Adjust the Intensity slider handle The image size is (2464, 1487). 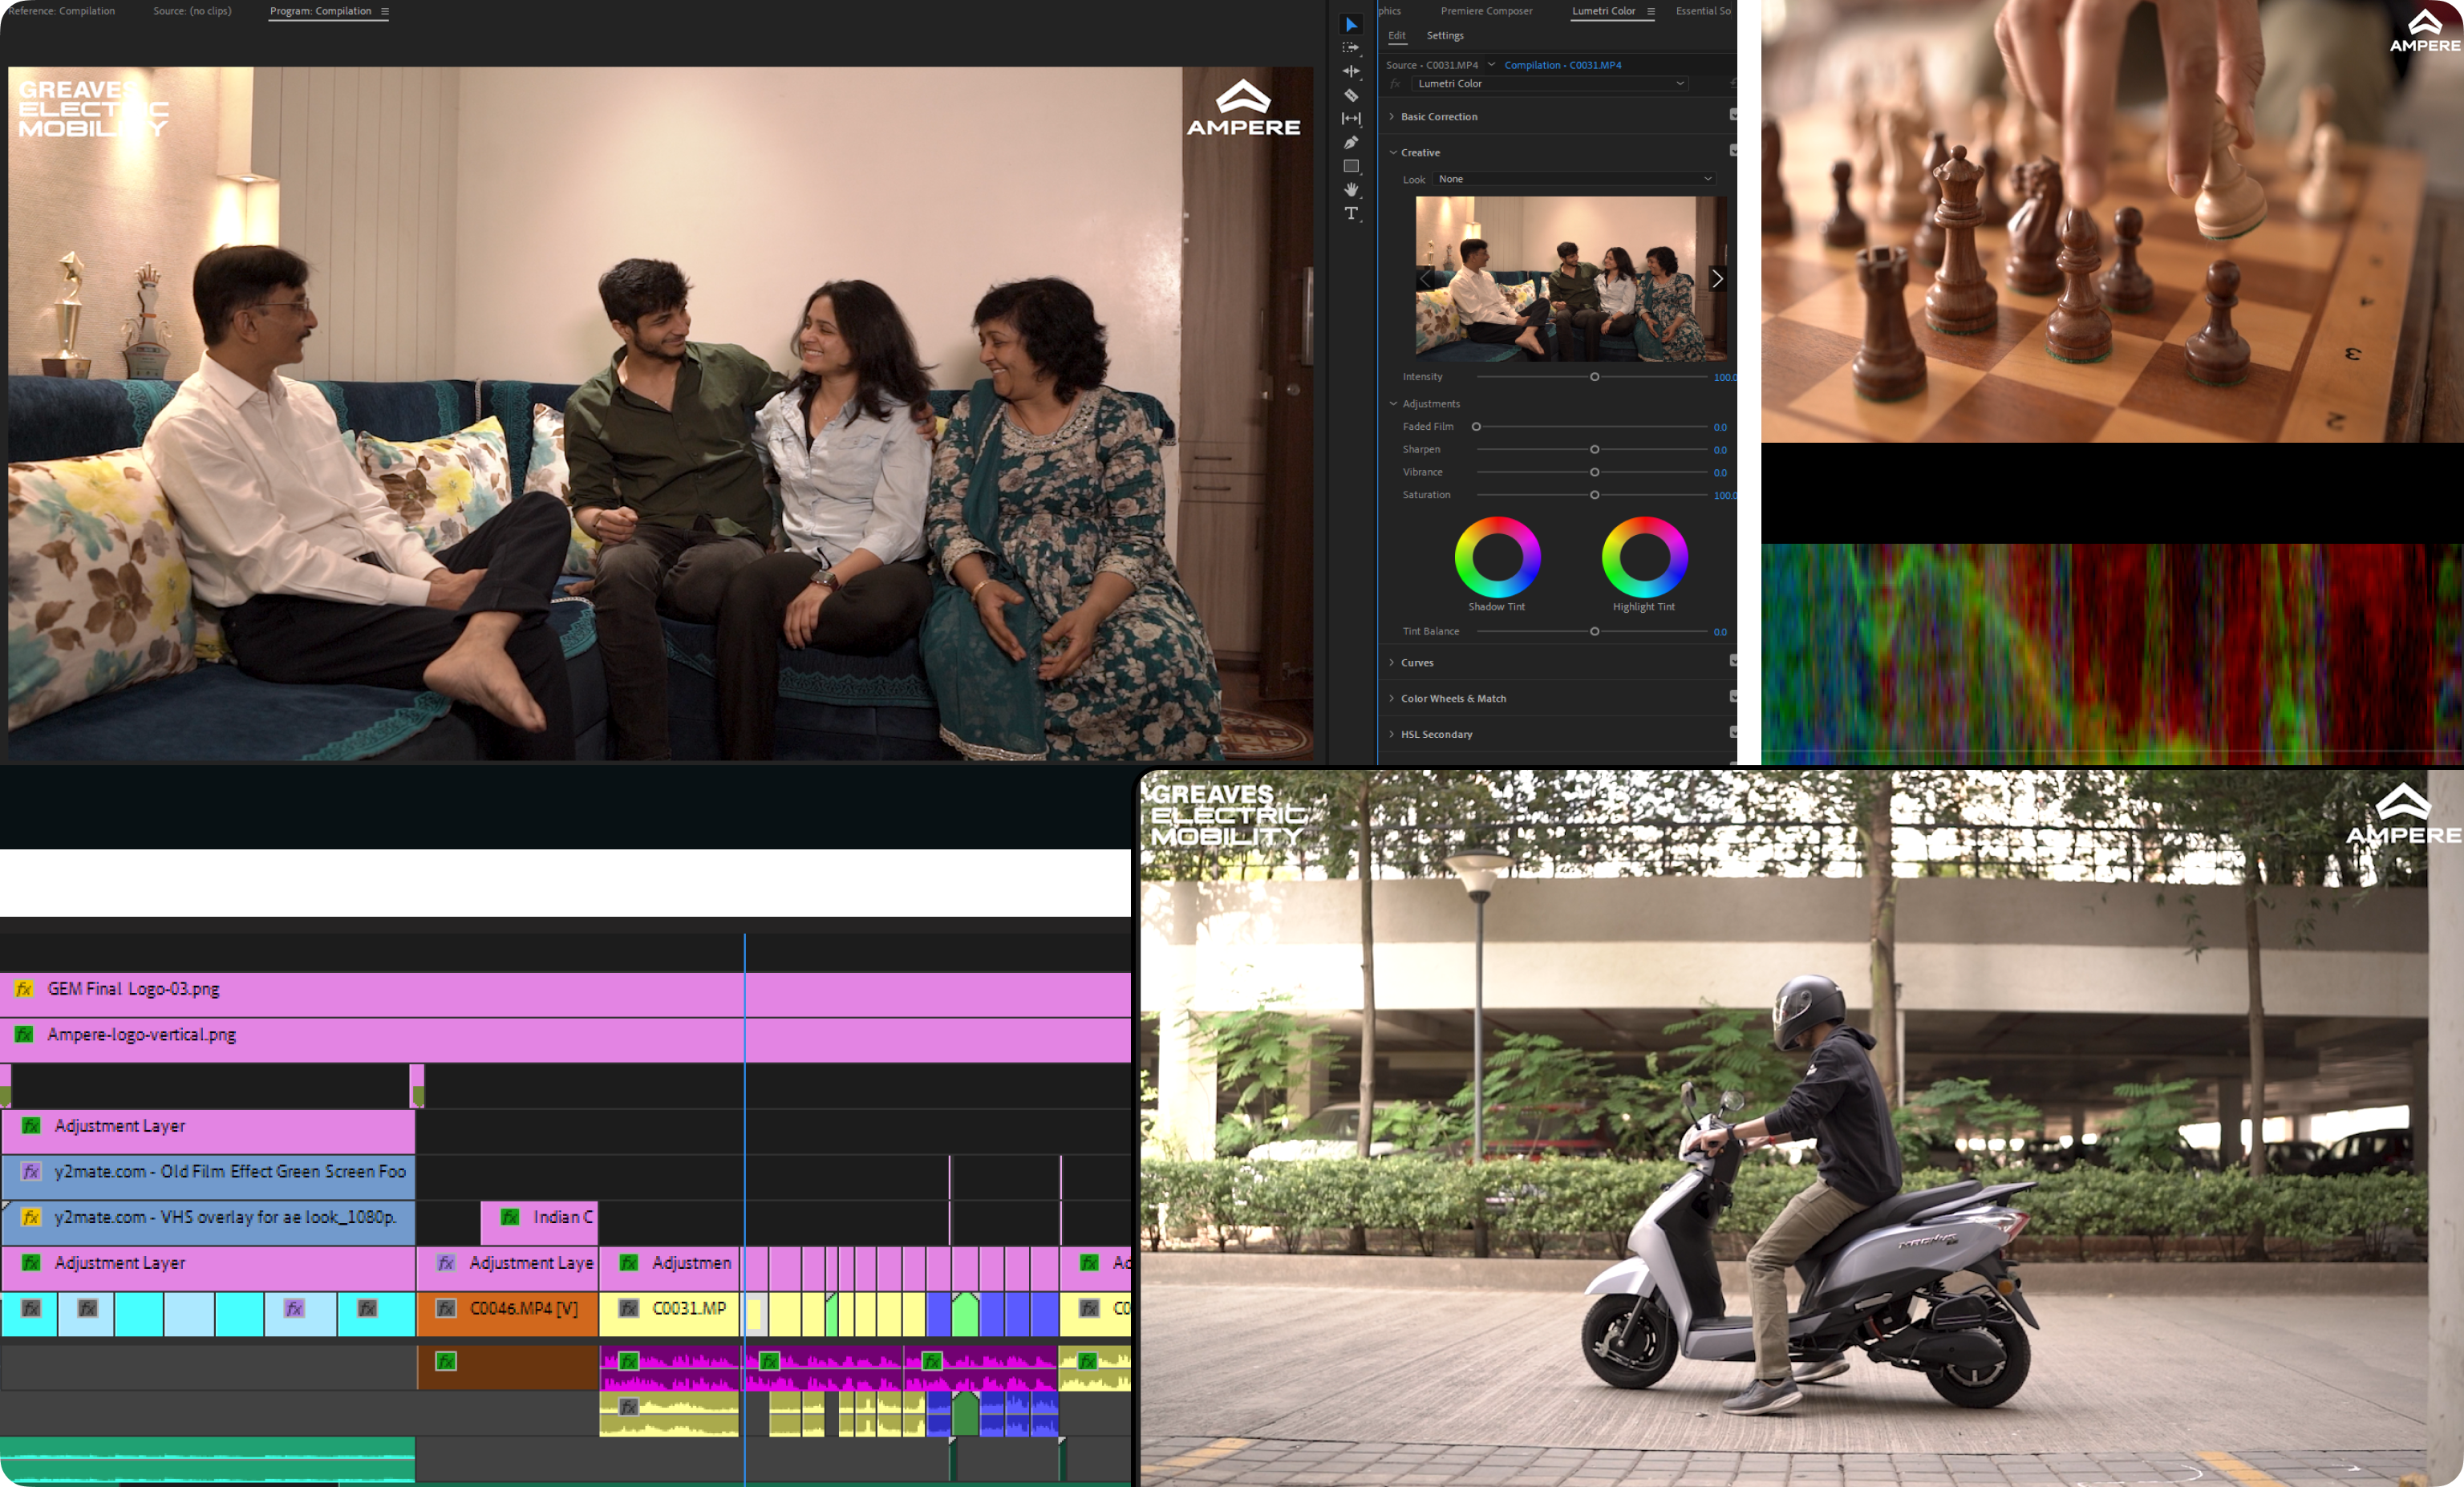tap(1595, 377)
